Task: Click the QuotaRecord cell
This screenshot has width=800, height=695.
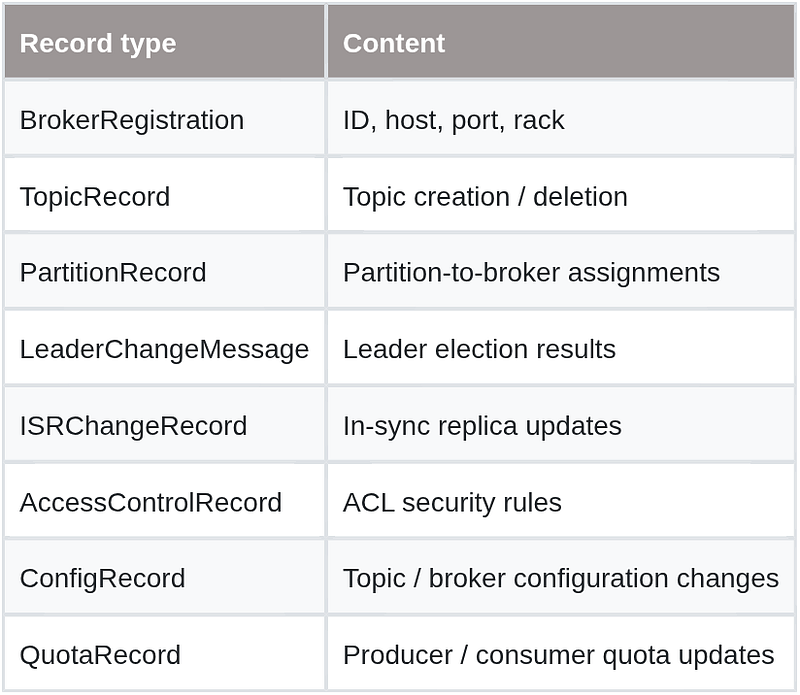Action: 164,654
